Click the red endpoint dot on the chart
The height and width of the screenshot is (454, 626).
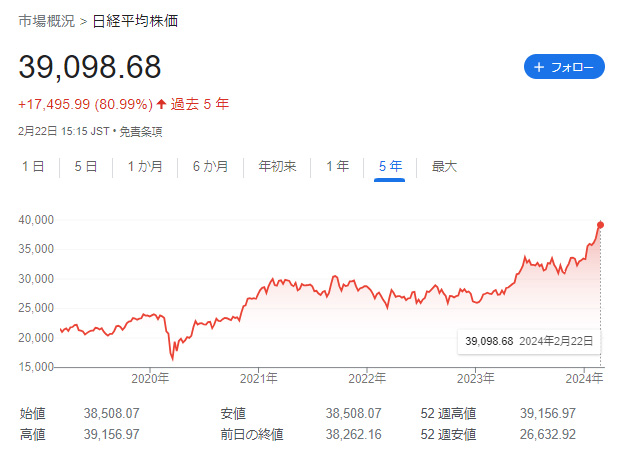pos(601,224)
